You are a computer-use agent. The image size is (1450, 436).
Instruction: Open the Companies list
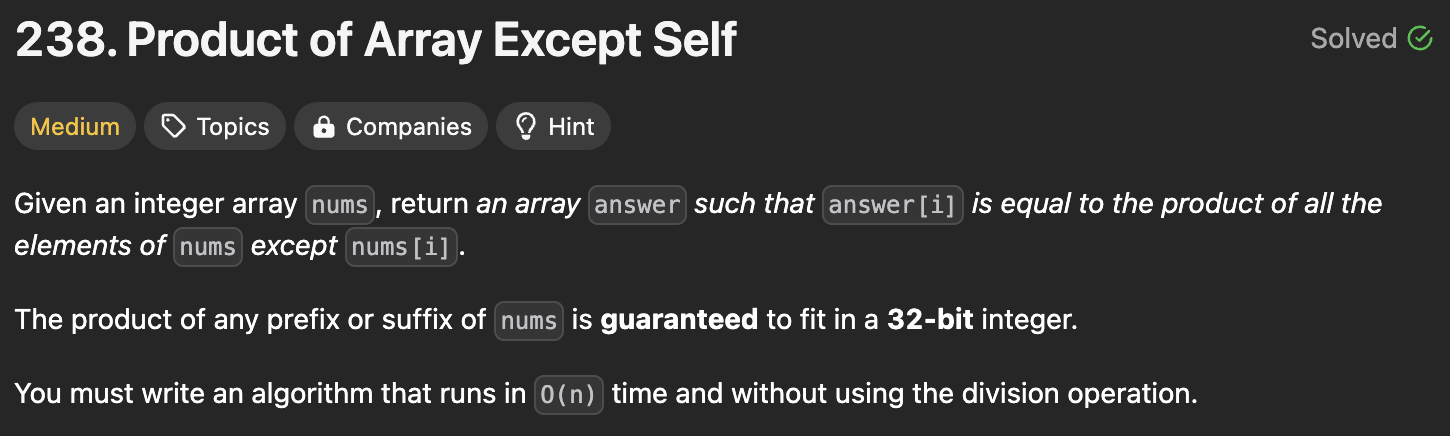[x=391, y=127]
